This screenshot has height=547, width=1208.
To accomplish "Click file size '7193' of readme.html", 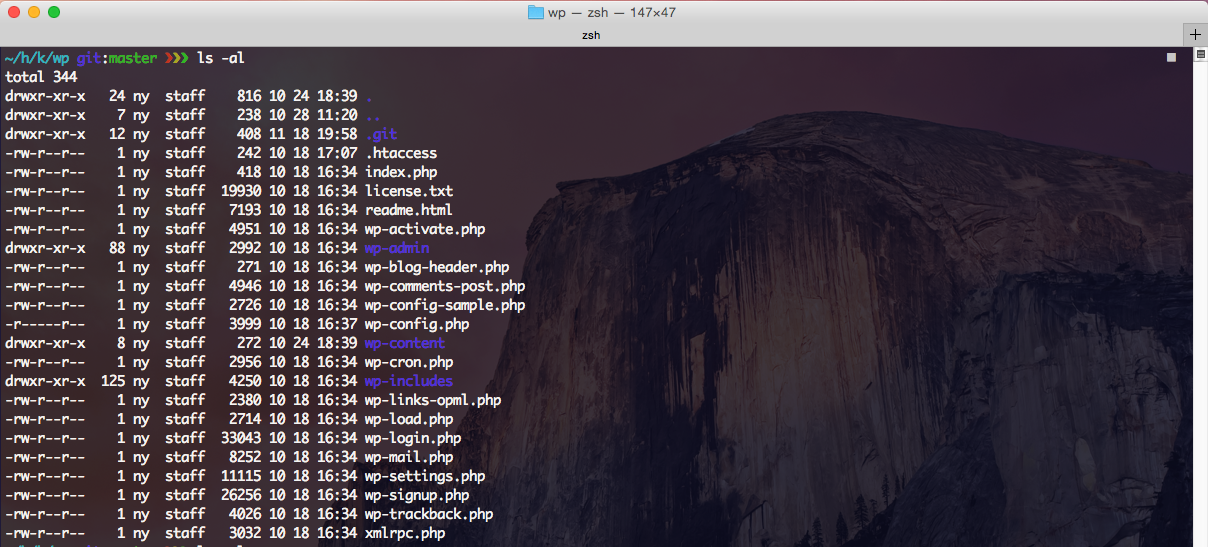I will point(245,210).
